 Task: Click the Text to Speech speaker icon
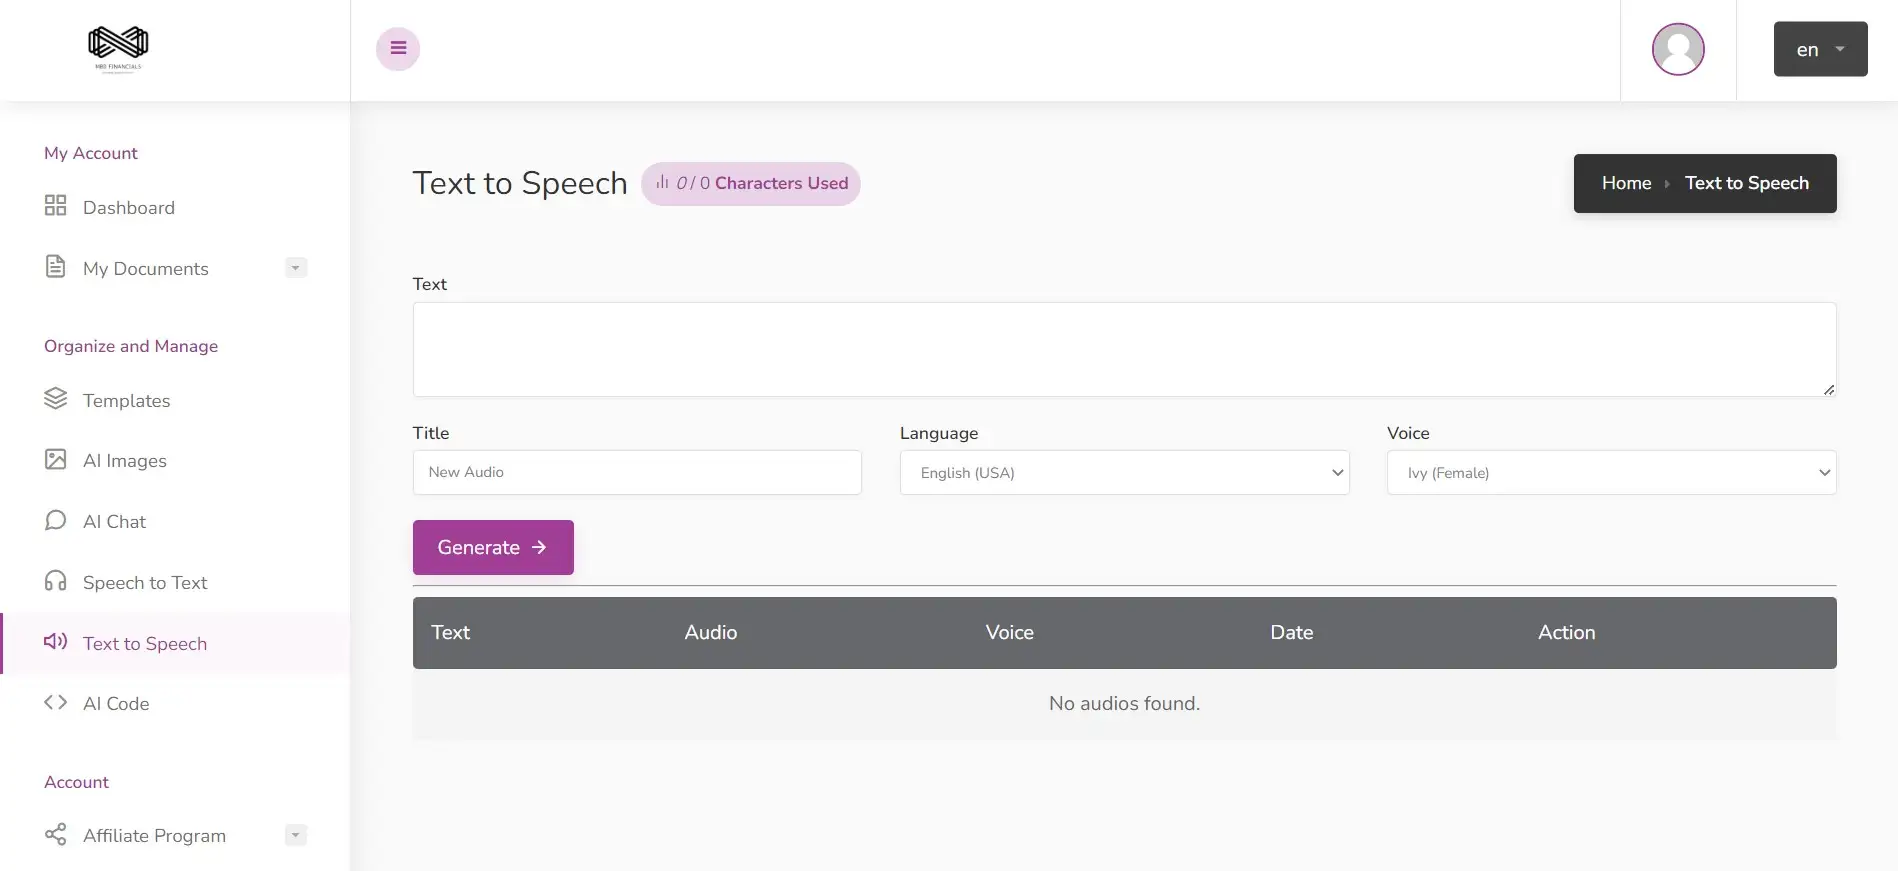click(56, 642)
